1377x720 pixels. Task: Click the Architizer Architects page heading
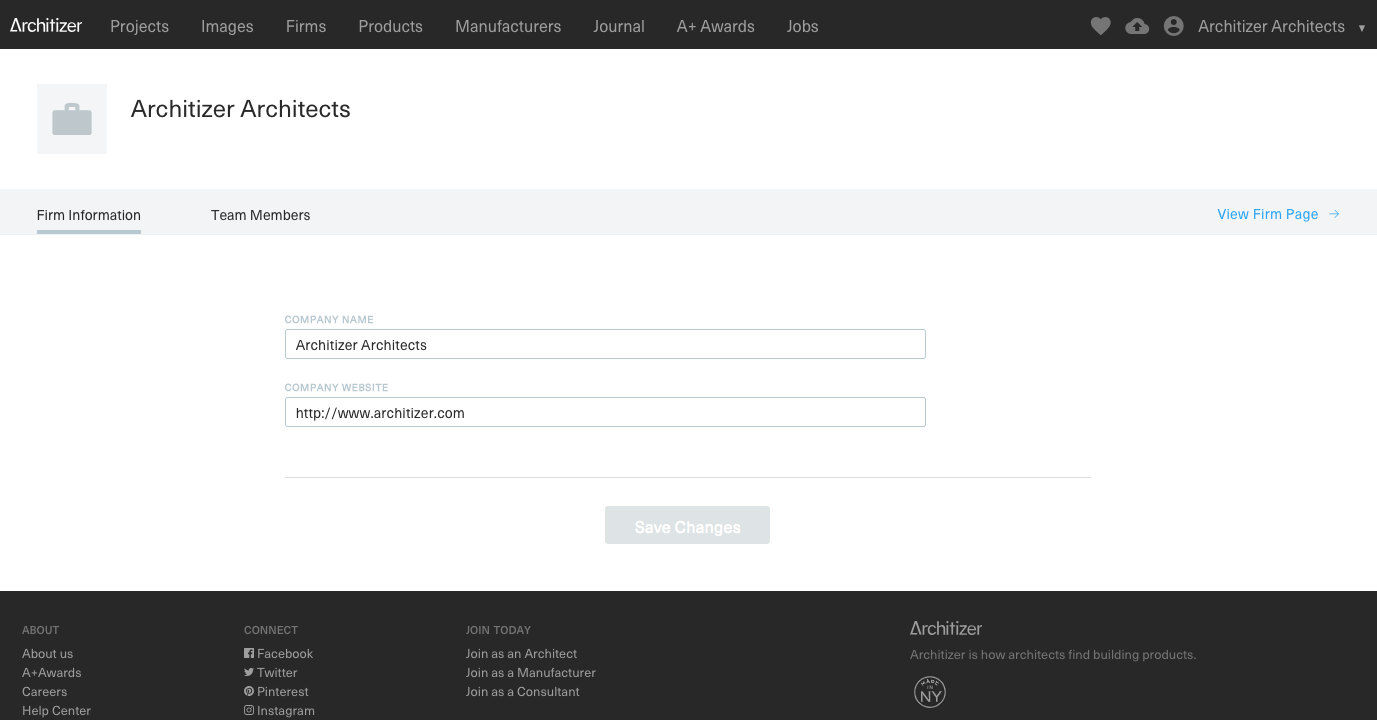pyautogui.click(x=241, y=109)
